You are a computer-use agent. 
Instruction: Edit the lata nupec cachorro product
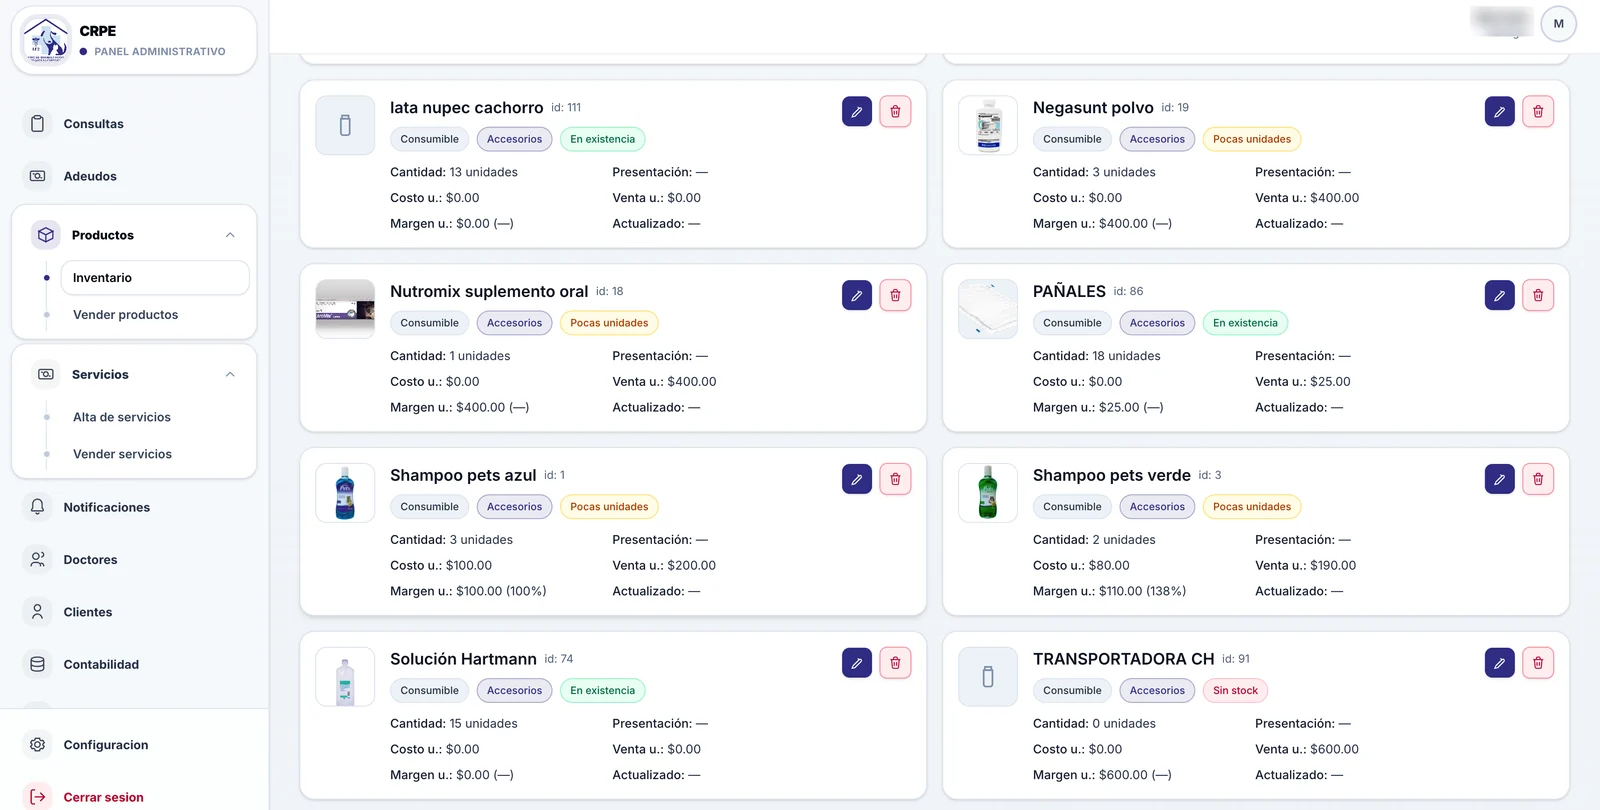857,112
